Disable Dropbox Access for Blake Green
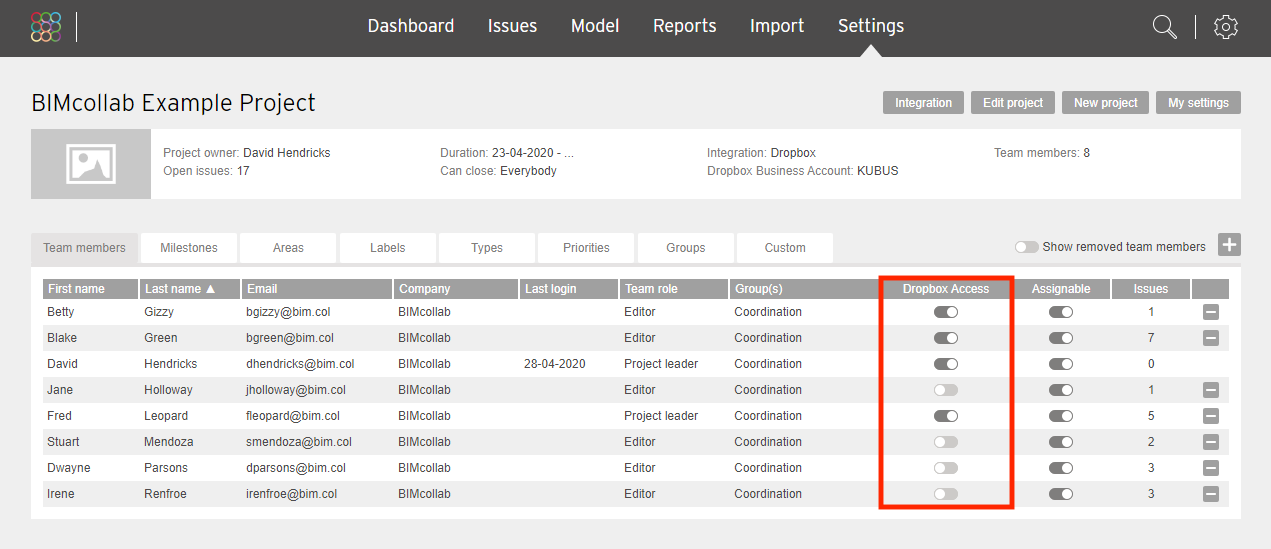1271x549 pixels. [x=946, y=338]
